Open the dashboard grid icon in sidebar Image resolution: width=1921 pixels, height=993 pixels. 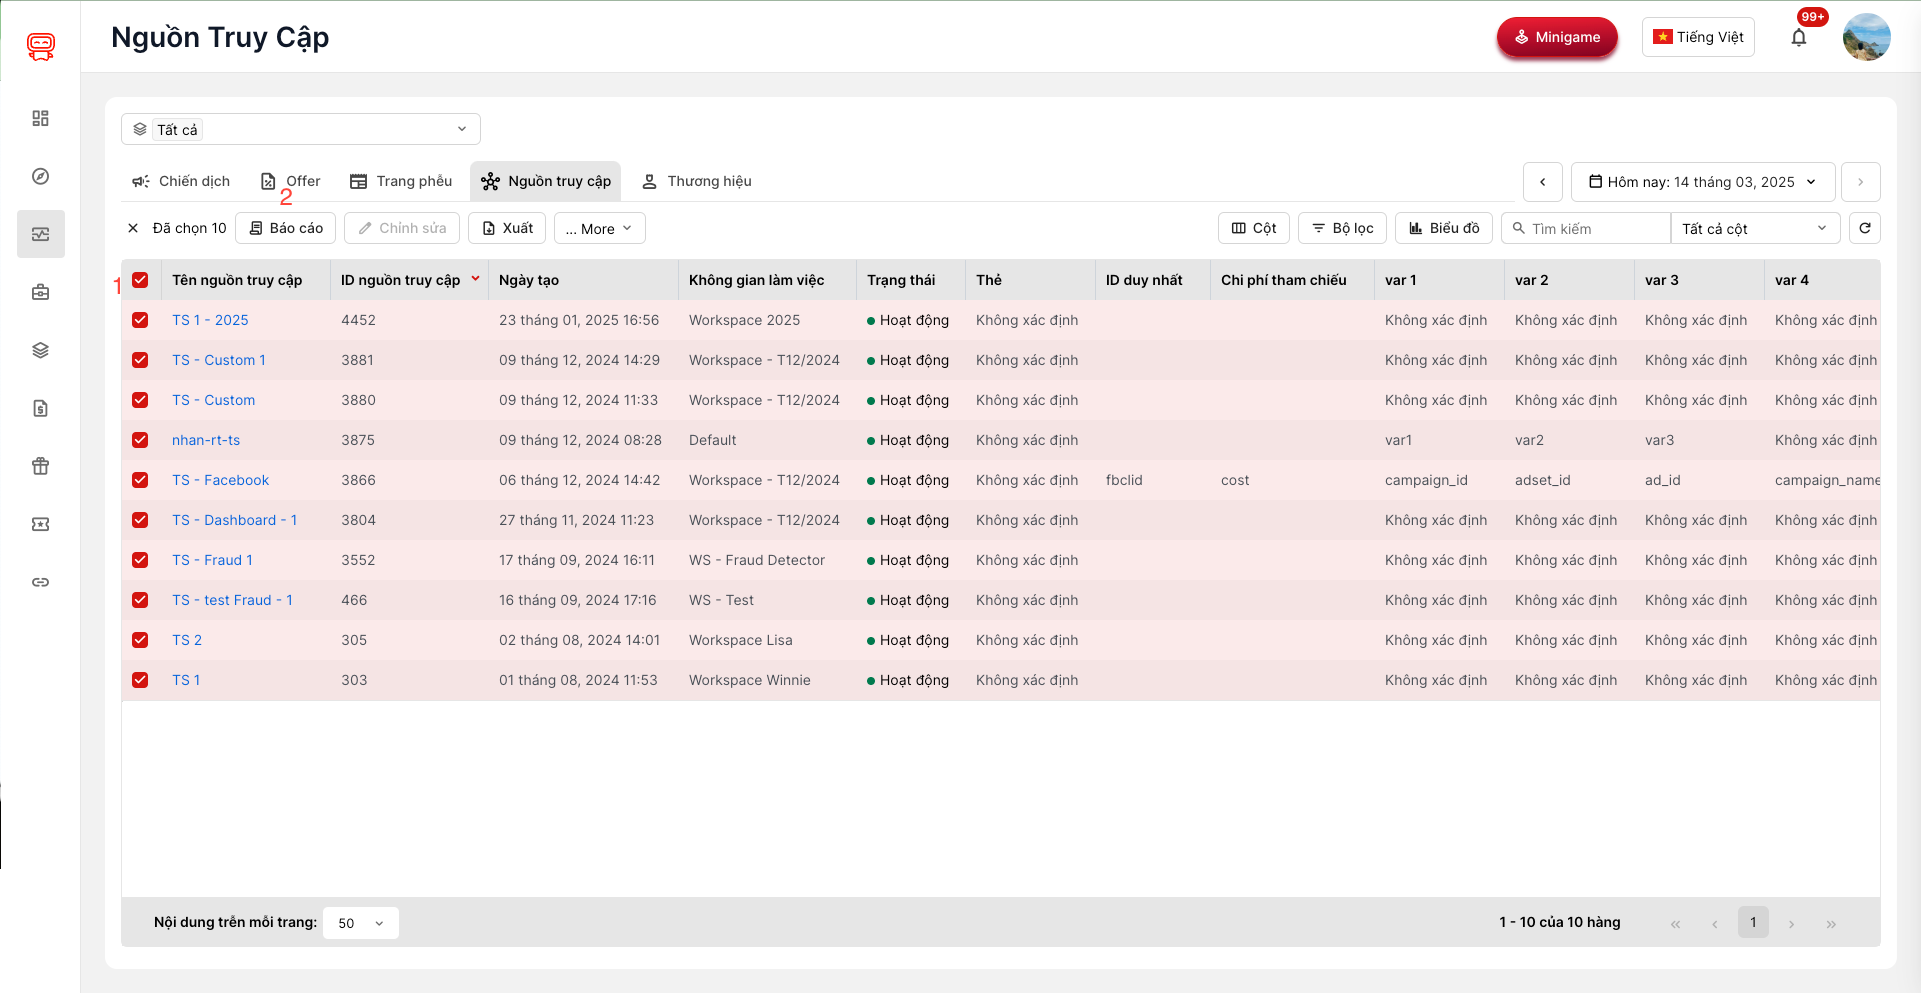click(40, 118)
